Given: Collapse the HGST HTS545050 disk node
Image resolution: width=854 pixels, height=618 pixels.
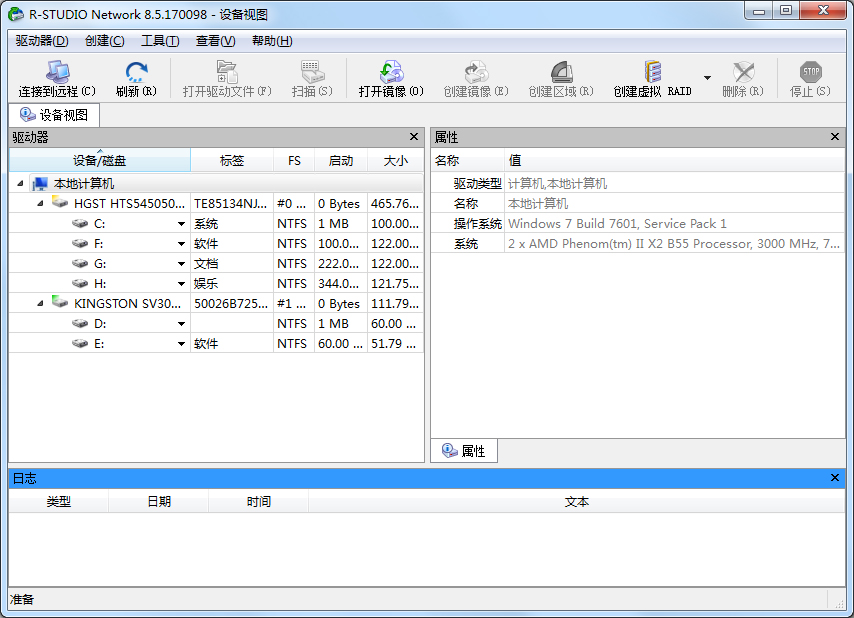Looking at the screenshot, I should tap(40, 204).
